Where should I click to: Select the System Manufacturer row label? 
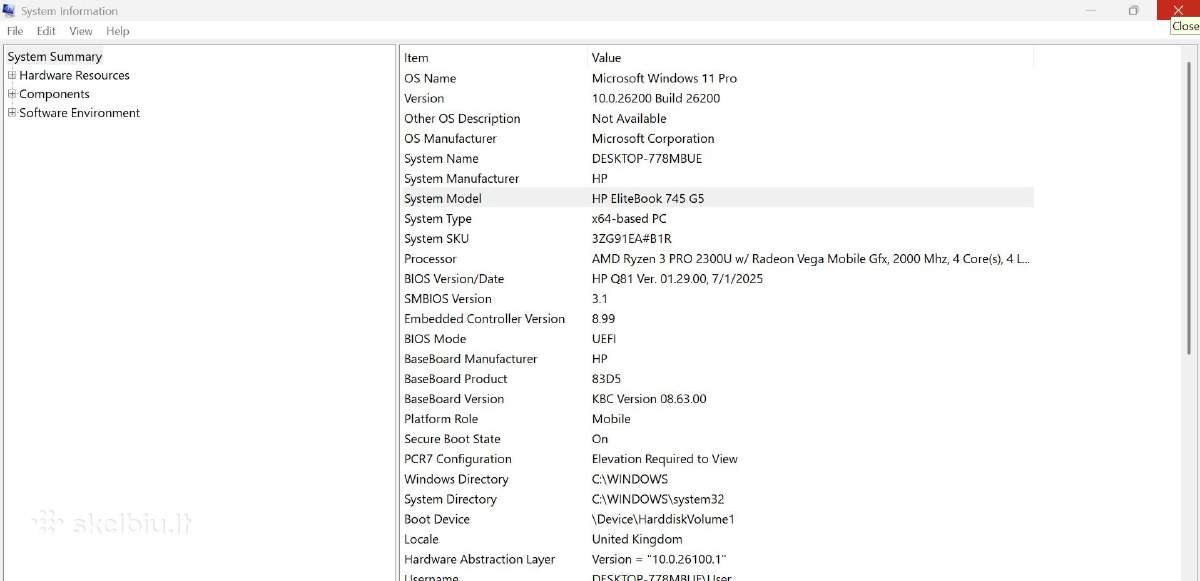point(462,178)
